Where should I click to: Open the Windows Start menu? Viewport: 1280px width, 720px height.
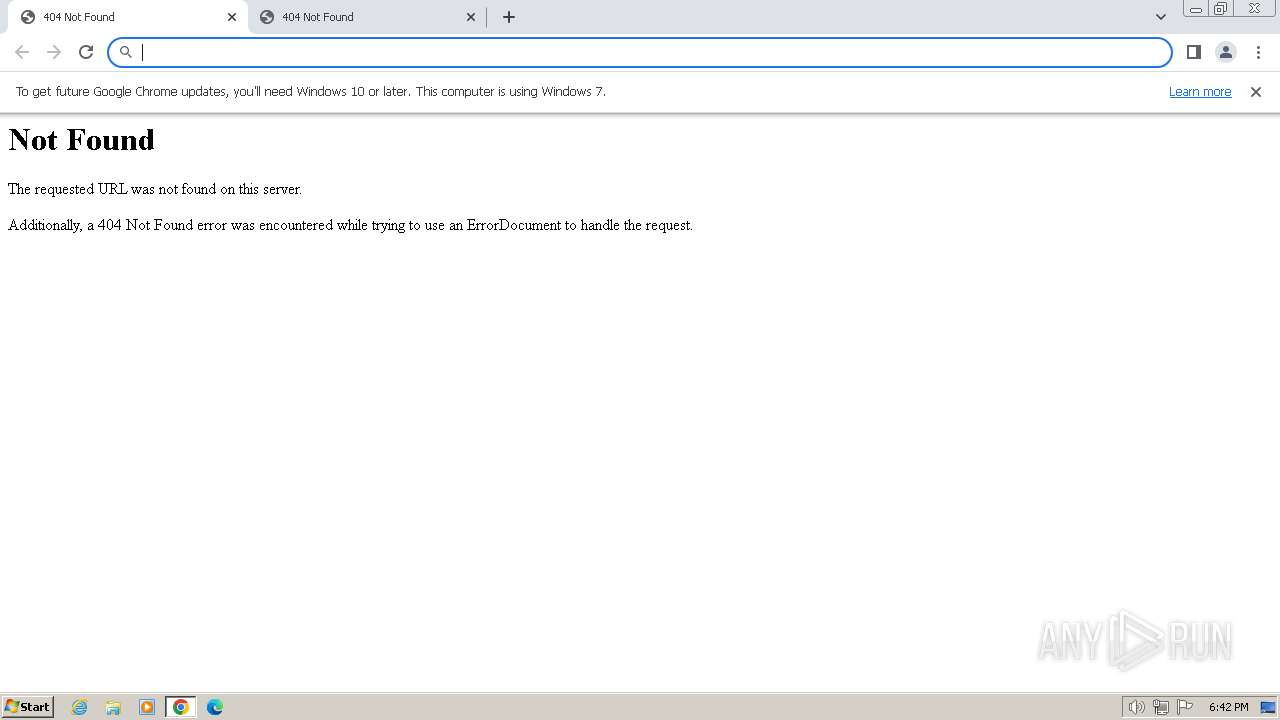[28, 707]
